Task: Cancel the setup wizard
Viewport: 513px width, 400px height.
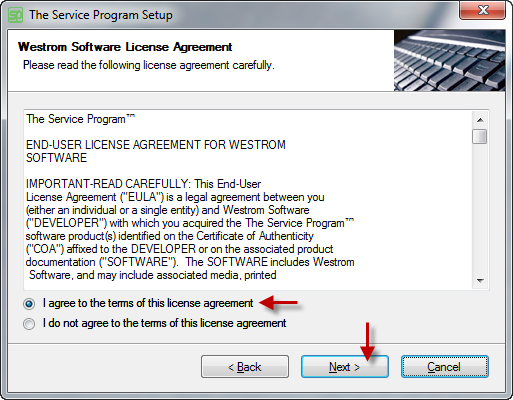Action: coord(445,367)
